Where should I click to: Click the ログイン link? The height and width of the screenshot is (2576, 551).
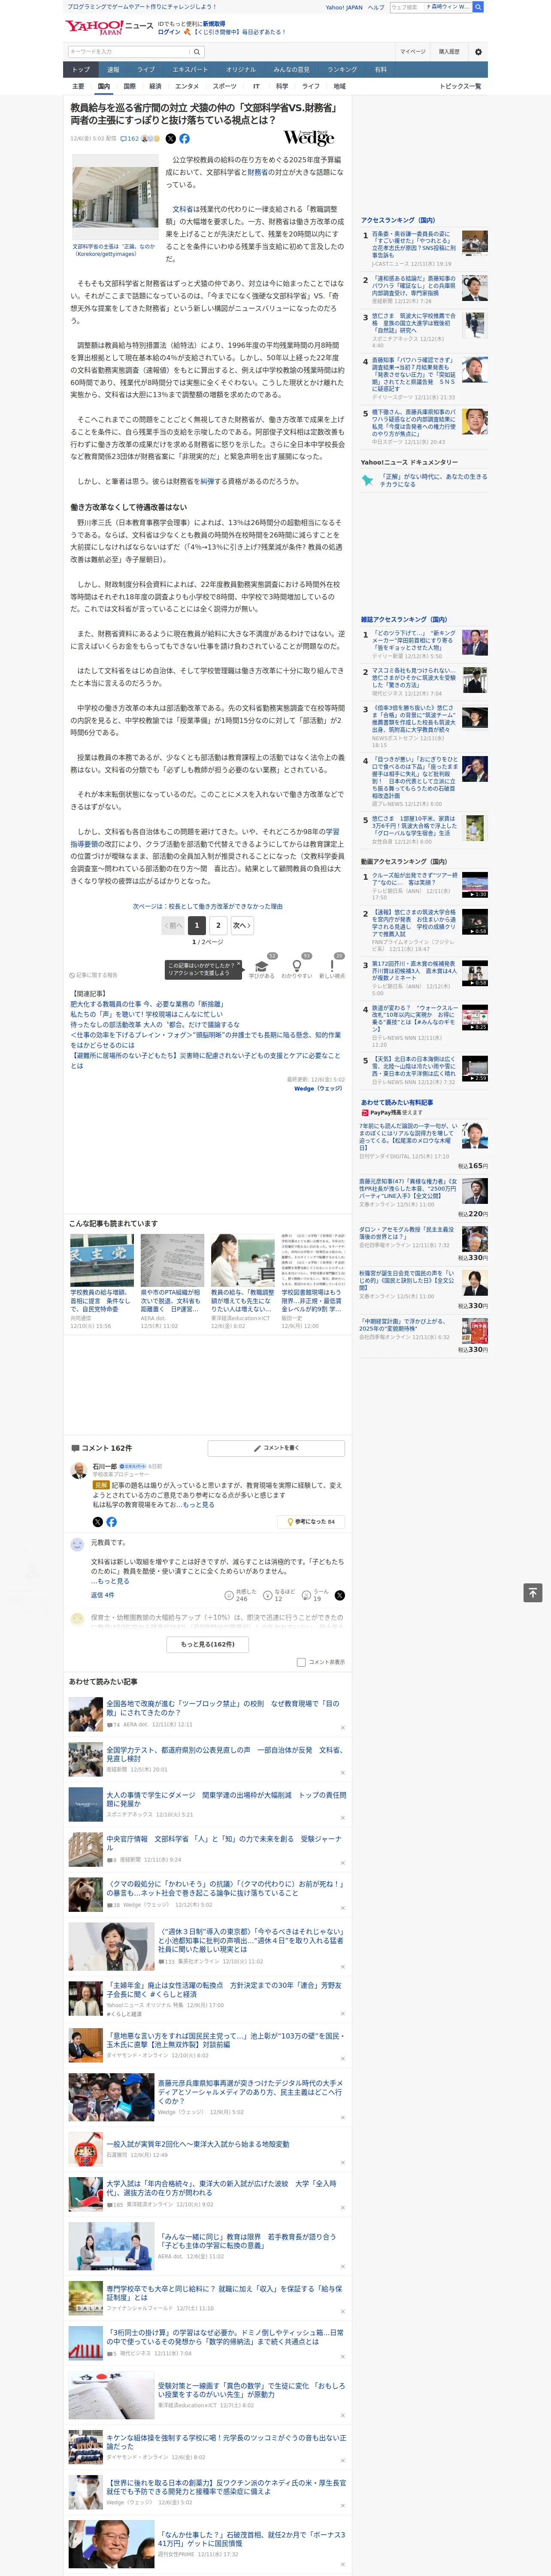pos(169,32)
